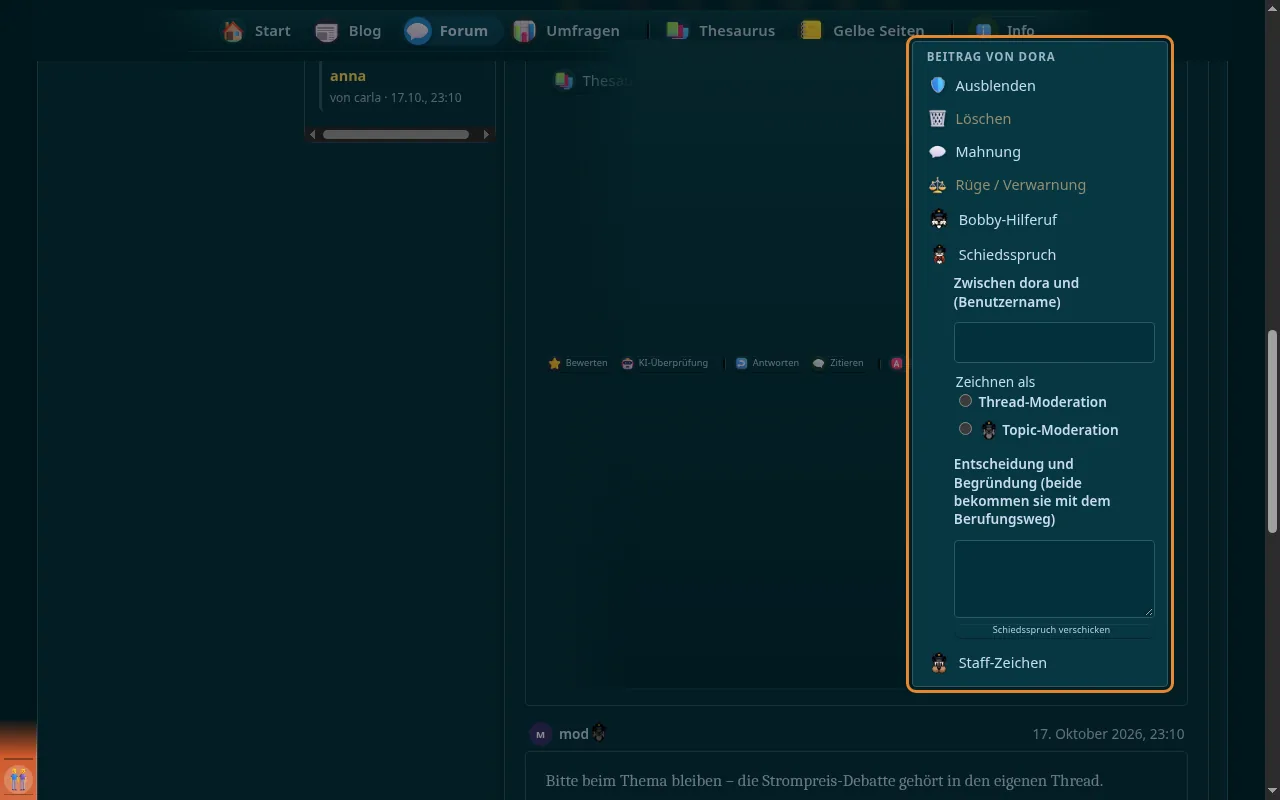Image resolution: width=1280 pixels, height=800 pixels.
Task: Choose the Rüge / Verwarnung entry
Action: point(1040,185)
